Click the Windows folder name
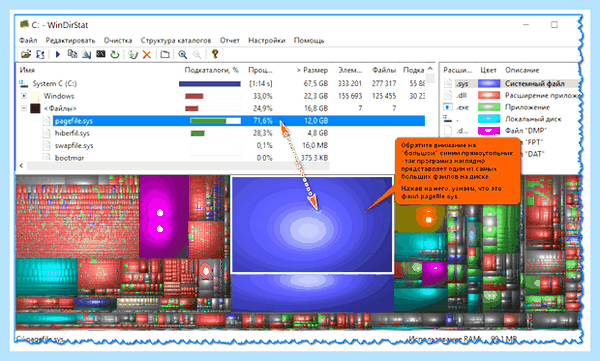 59,96
